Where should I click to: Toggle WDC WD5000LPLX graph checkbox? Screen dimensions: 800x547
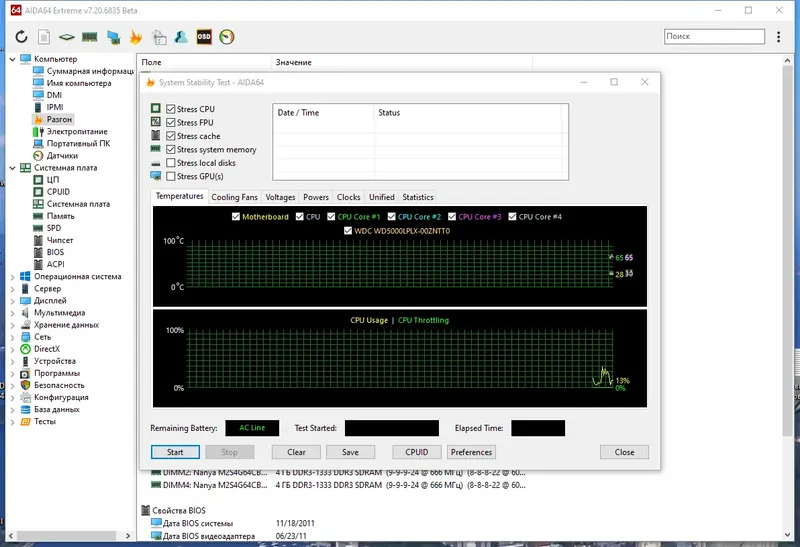pos(348,231)
